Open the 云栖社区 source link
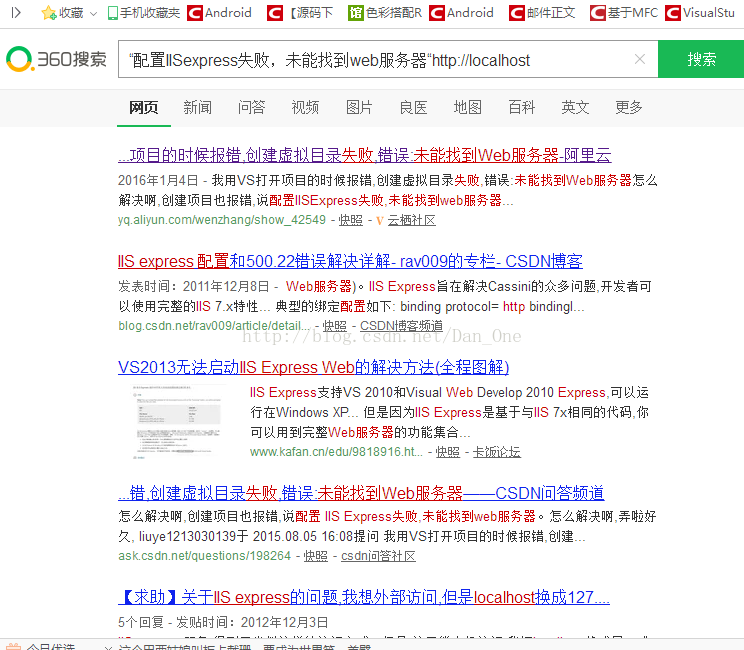The height and width of the screenshot is (650, 744). 411,220
